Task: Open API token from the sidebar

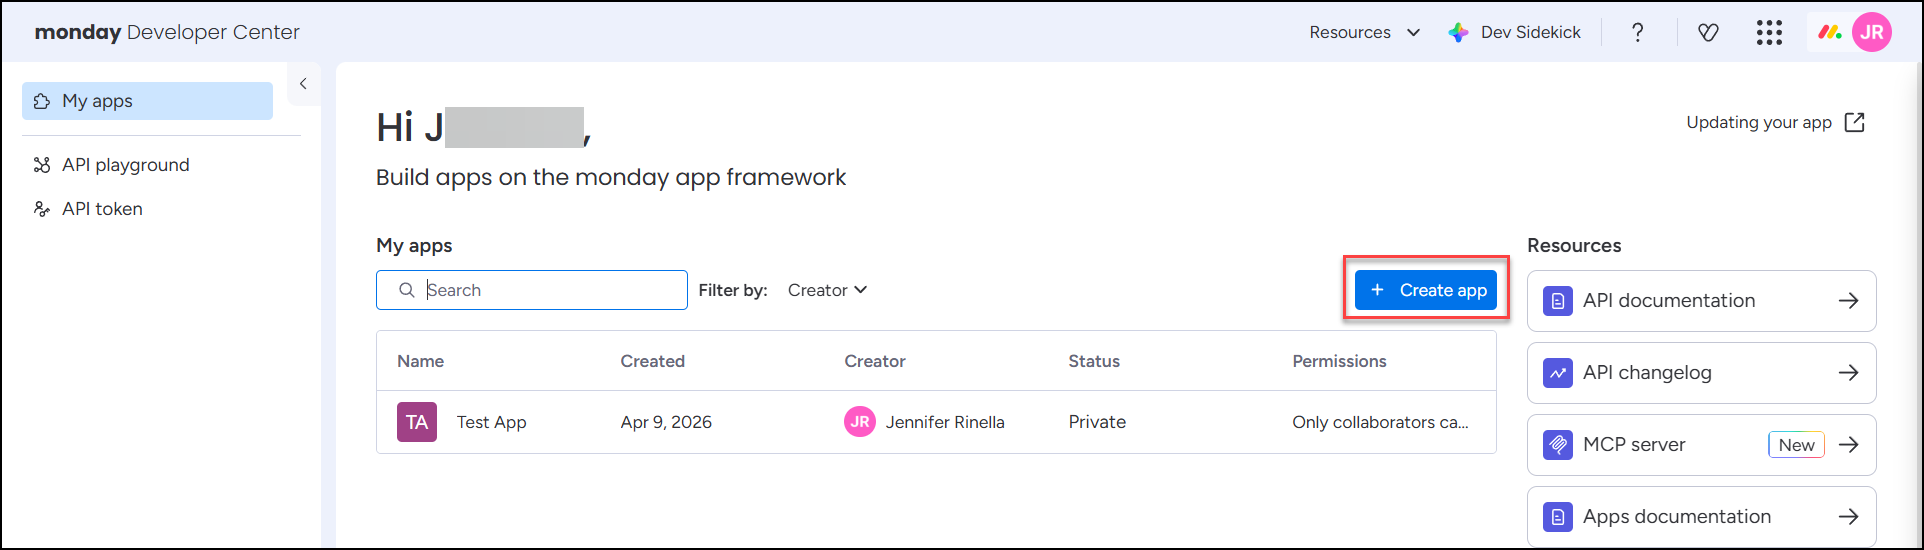Action: 102,209
